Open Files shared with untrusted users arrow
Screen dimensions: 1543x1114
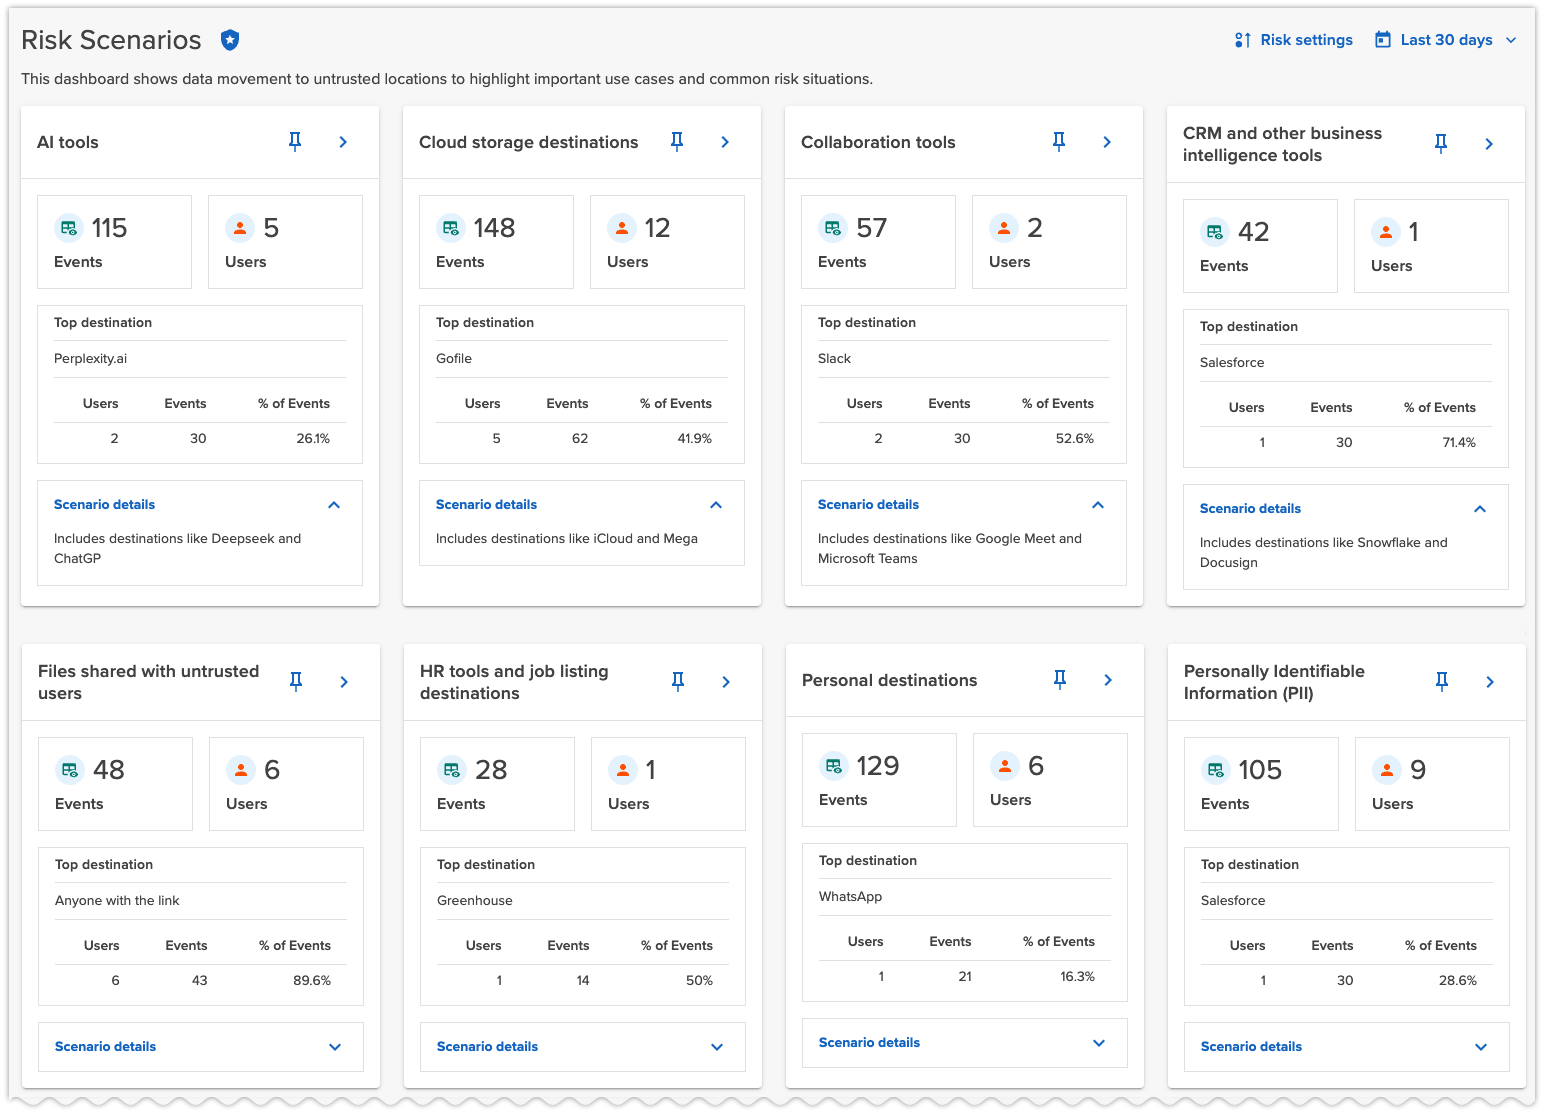[x=344, y=682]
